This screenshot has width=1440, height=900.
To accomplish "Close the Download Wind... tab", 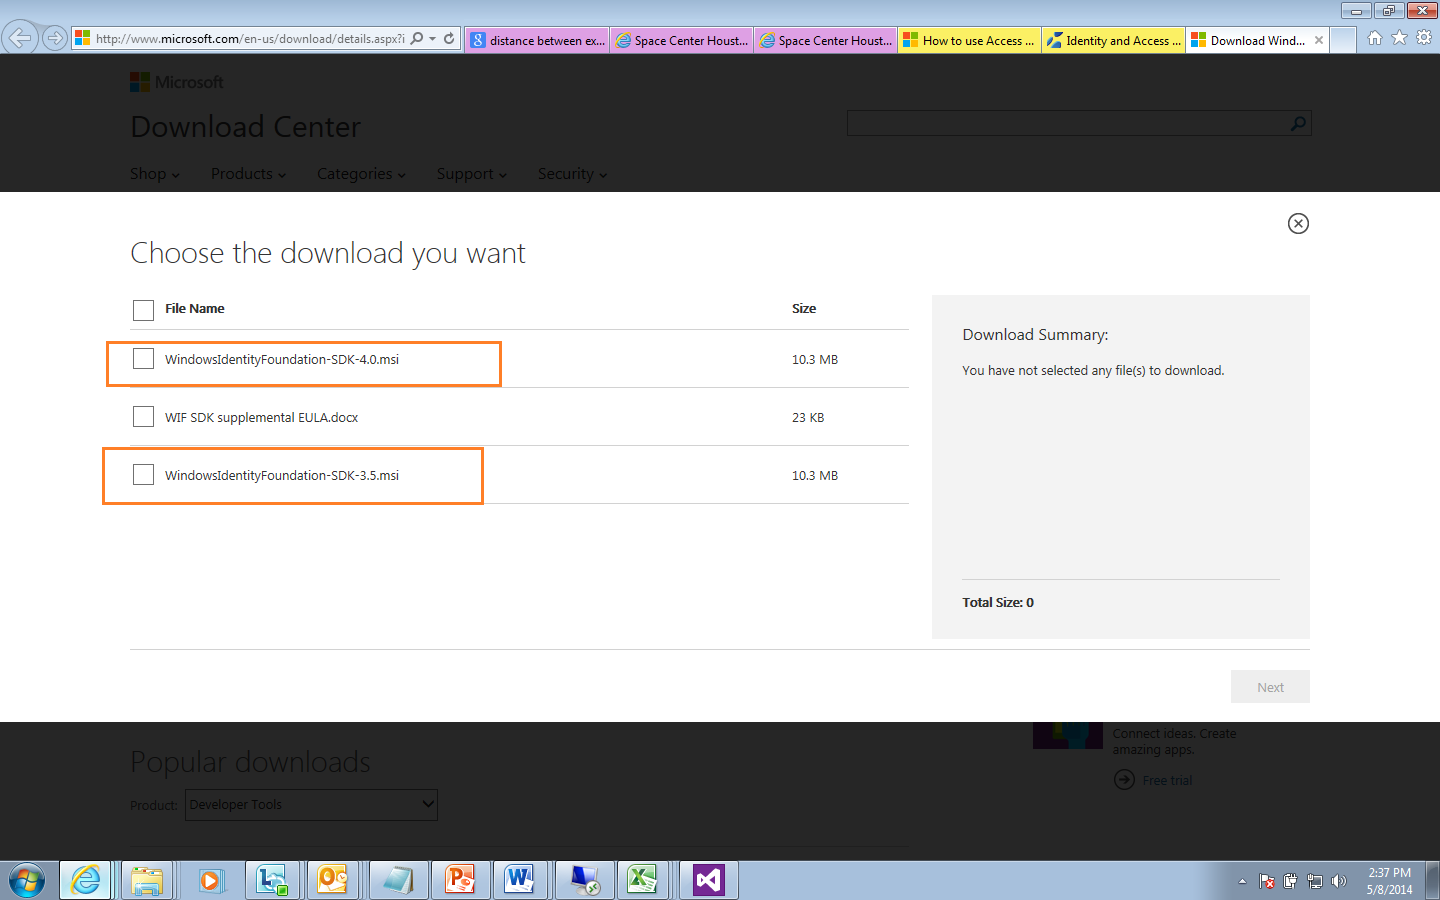I will pos(1319,40).
